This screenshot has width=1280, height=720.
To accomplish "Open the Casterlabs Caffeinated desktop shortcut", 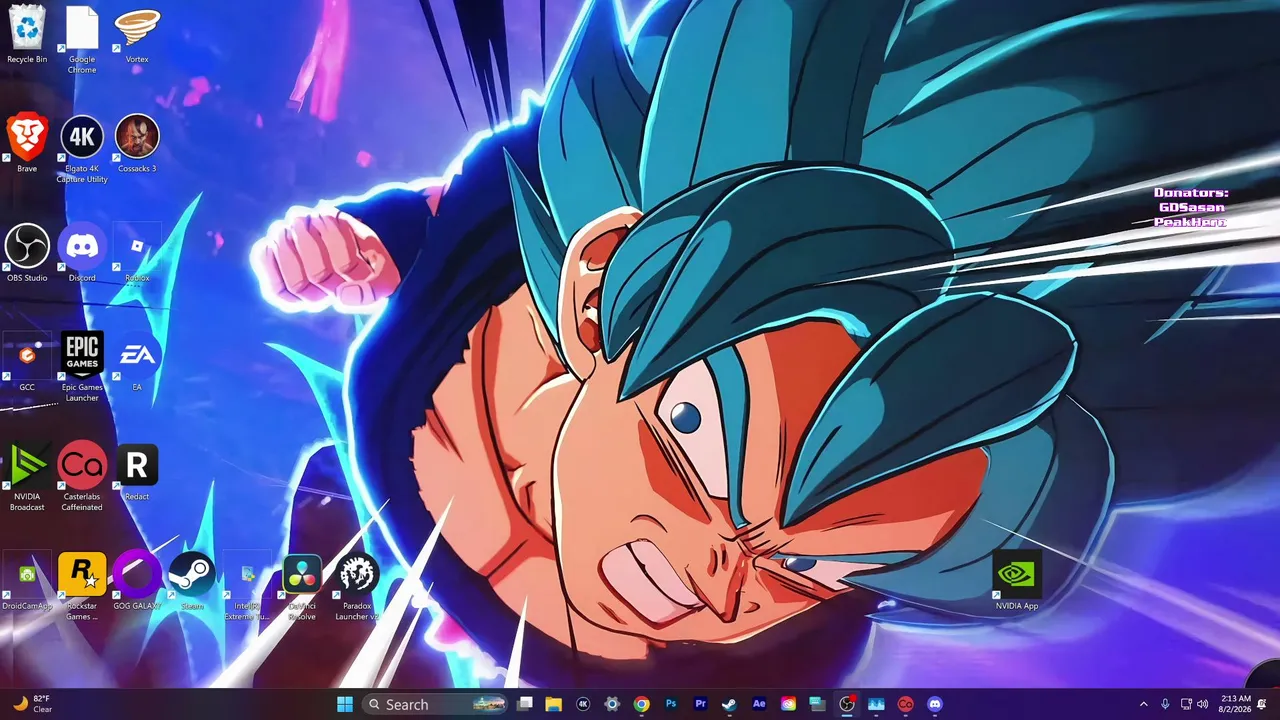I will coord(82,476).
